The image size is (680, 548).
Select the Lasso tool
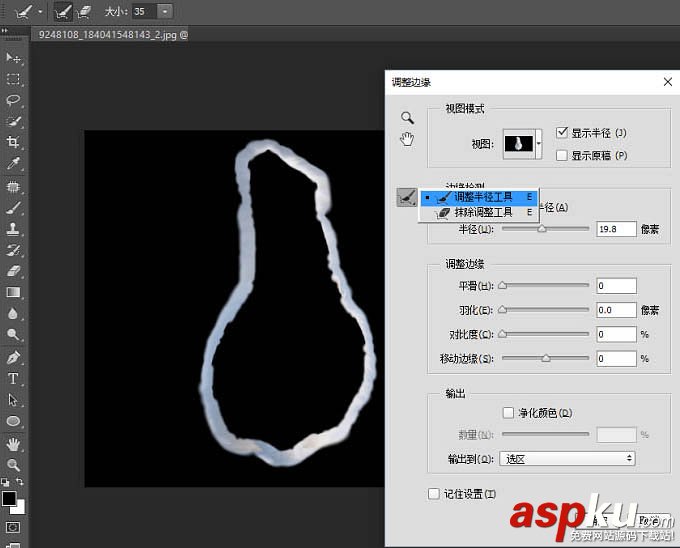tap(13, 100)
